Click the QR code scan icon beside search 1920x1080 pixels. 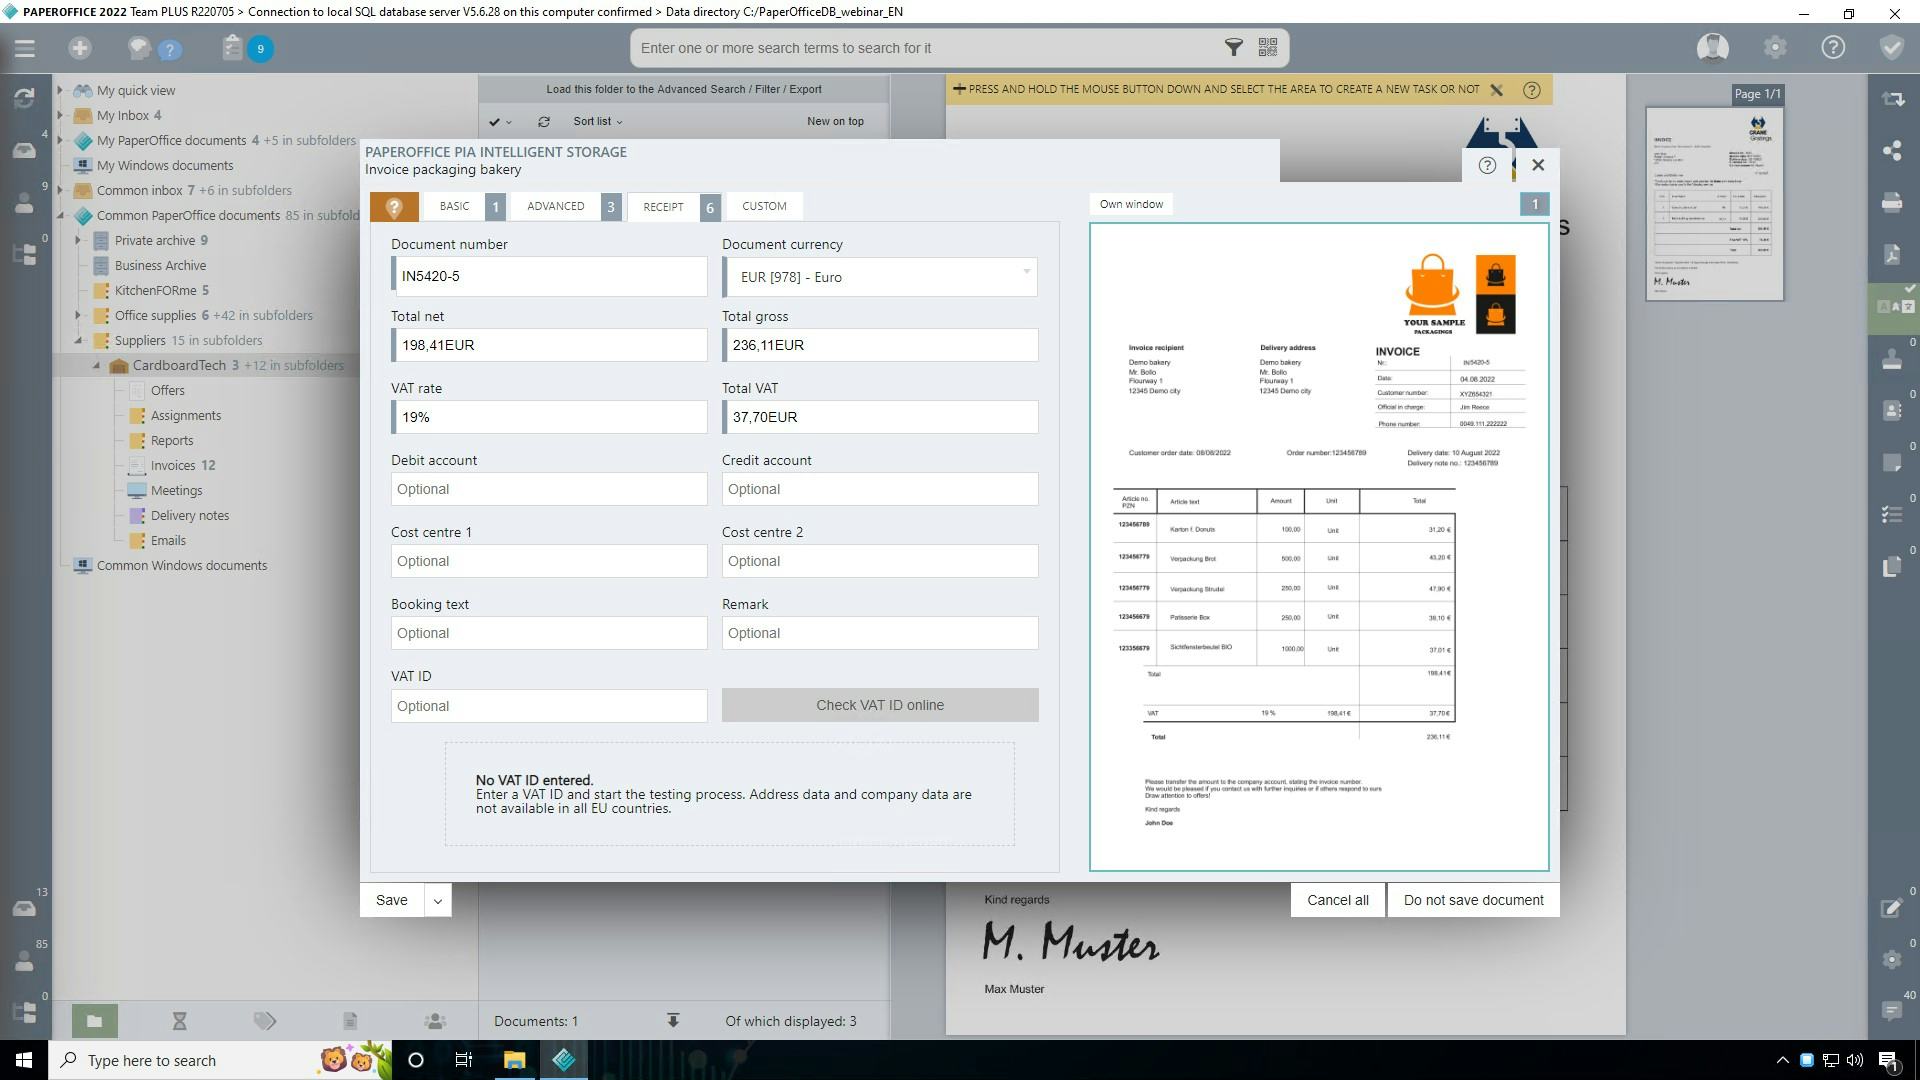pyautogui.click(x=1268, y=47)
